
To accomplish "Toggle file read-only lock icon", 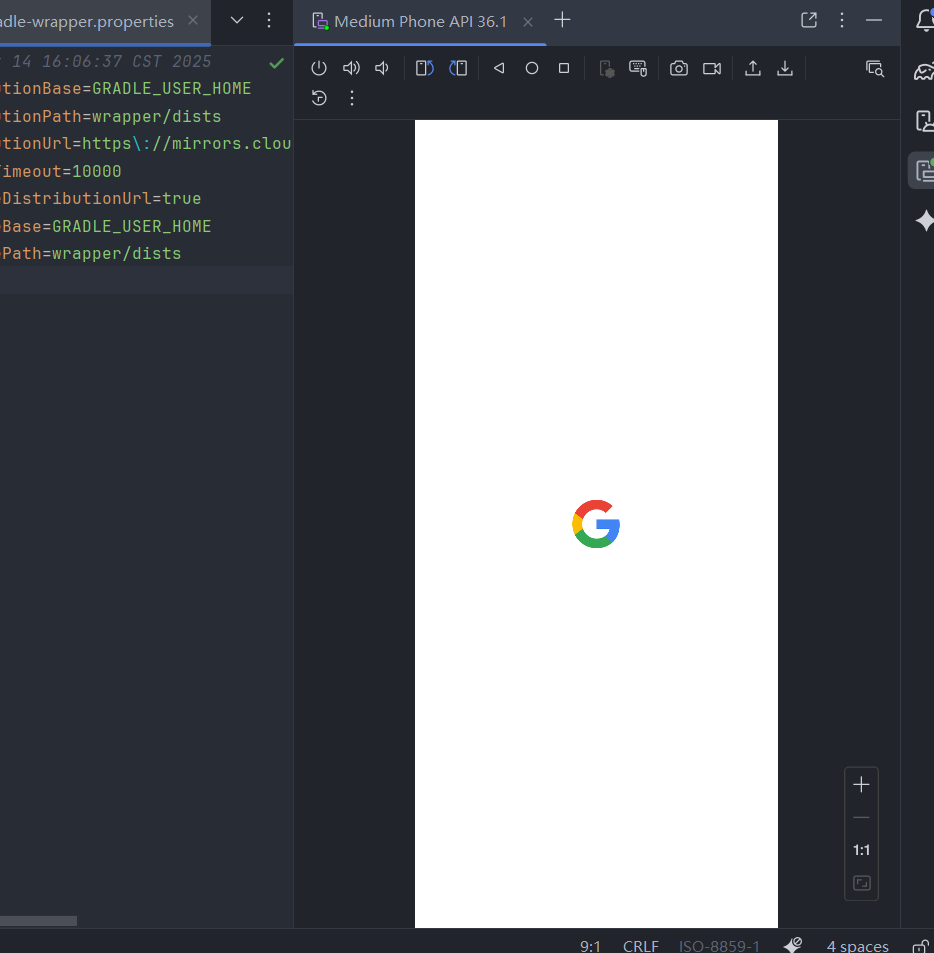I will point(921,946).
